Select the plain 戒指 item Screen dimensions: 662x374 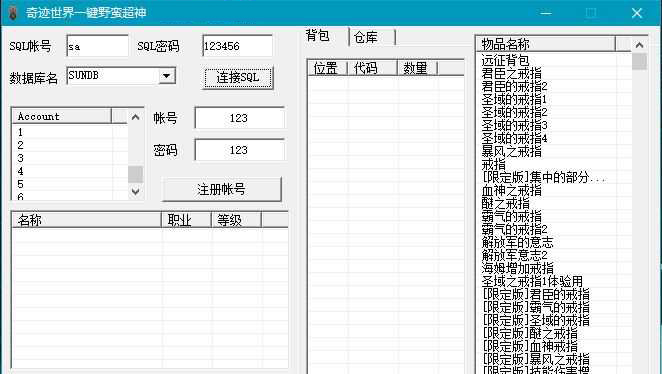493,164
